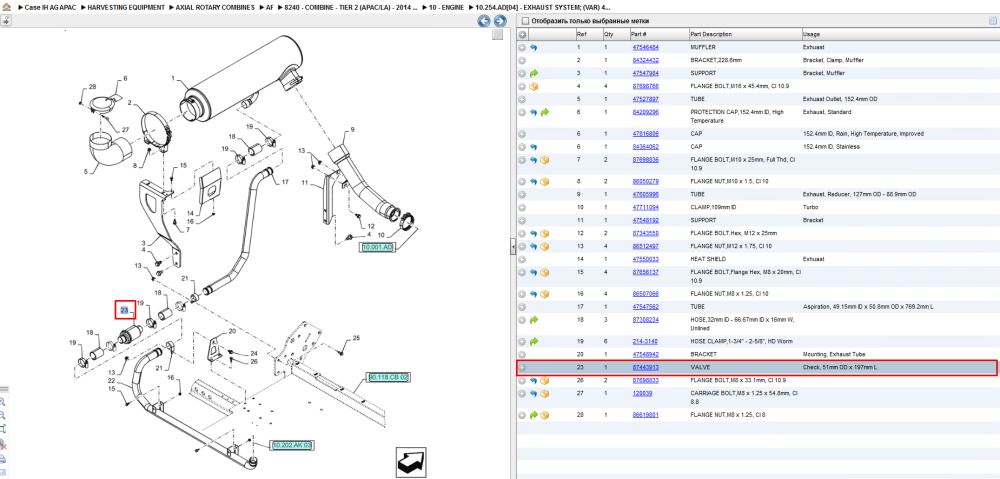Open the 10.118.CB 02 diagram reference label
This screenshot has height=479, width=1000.
[x=389, y=378]
